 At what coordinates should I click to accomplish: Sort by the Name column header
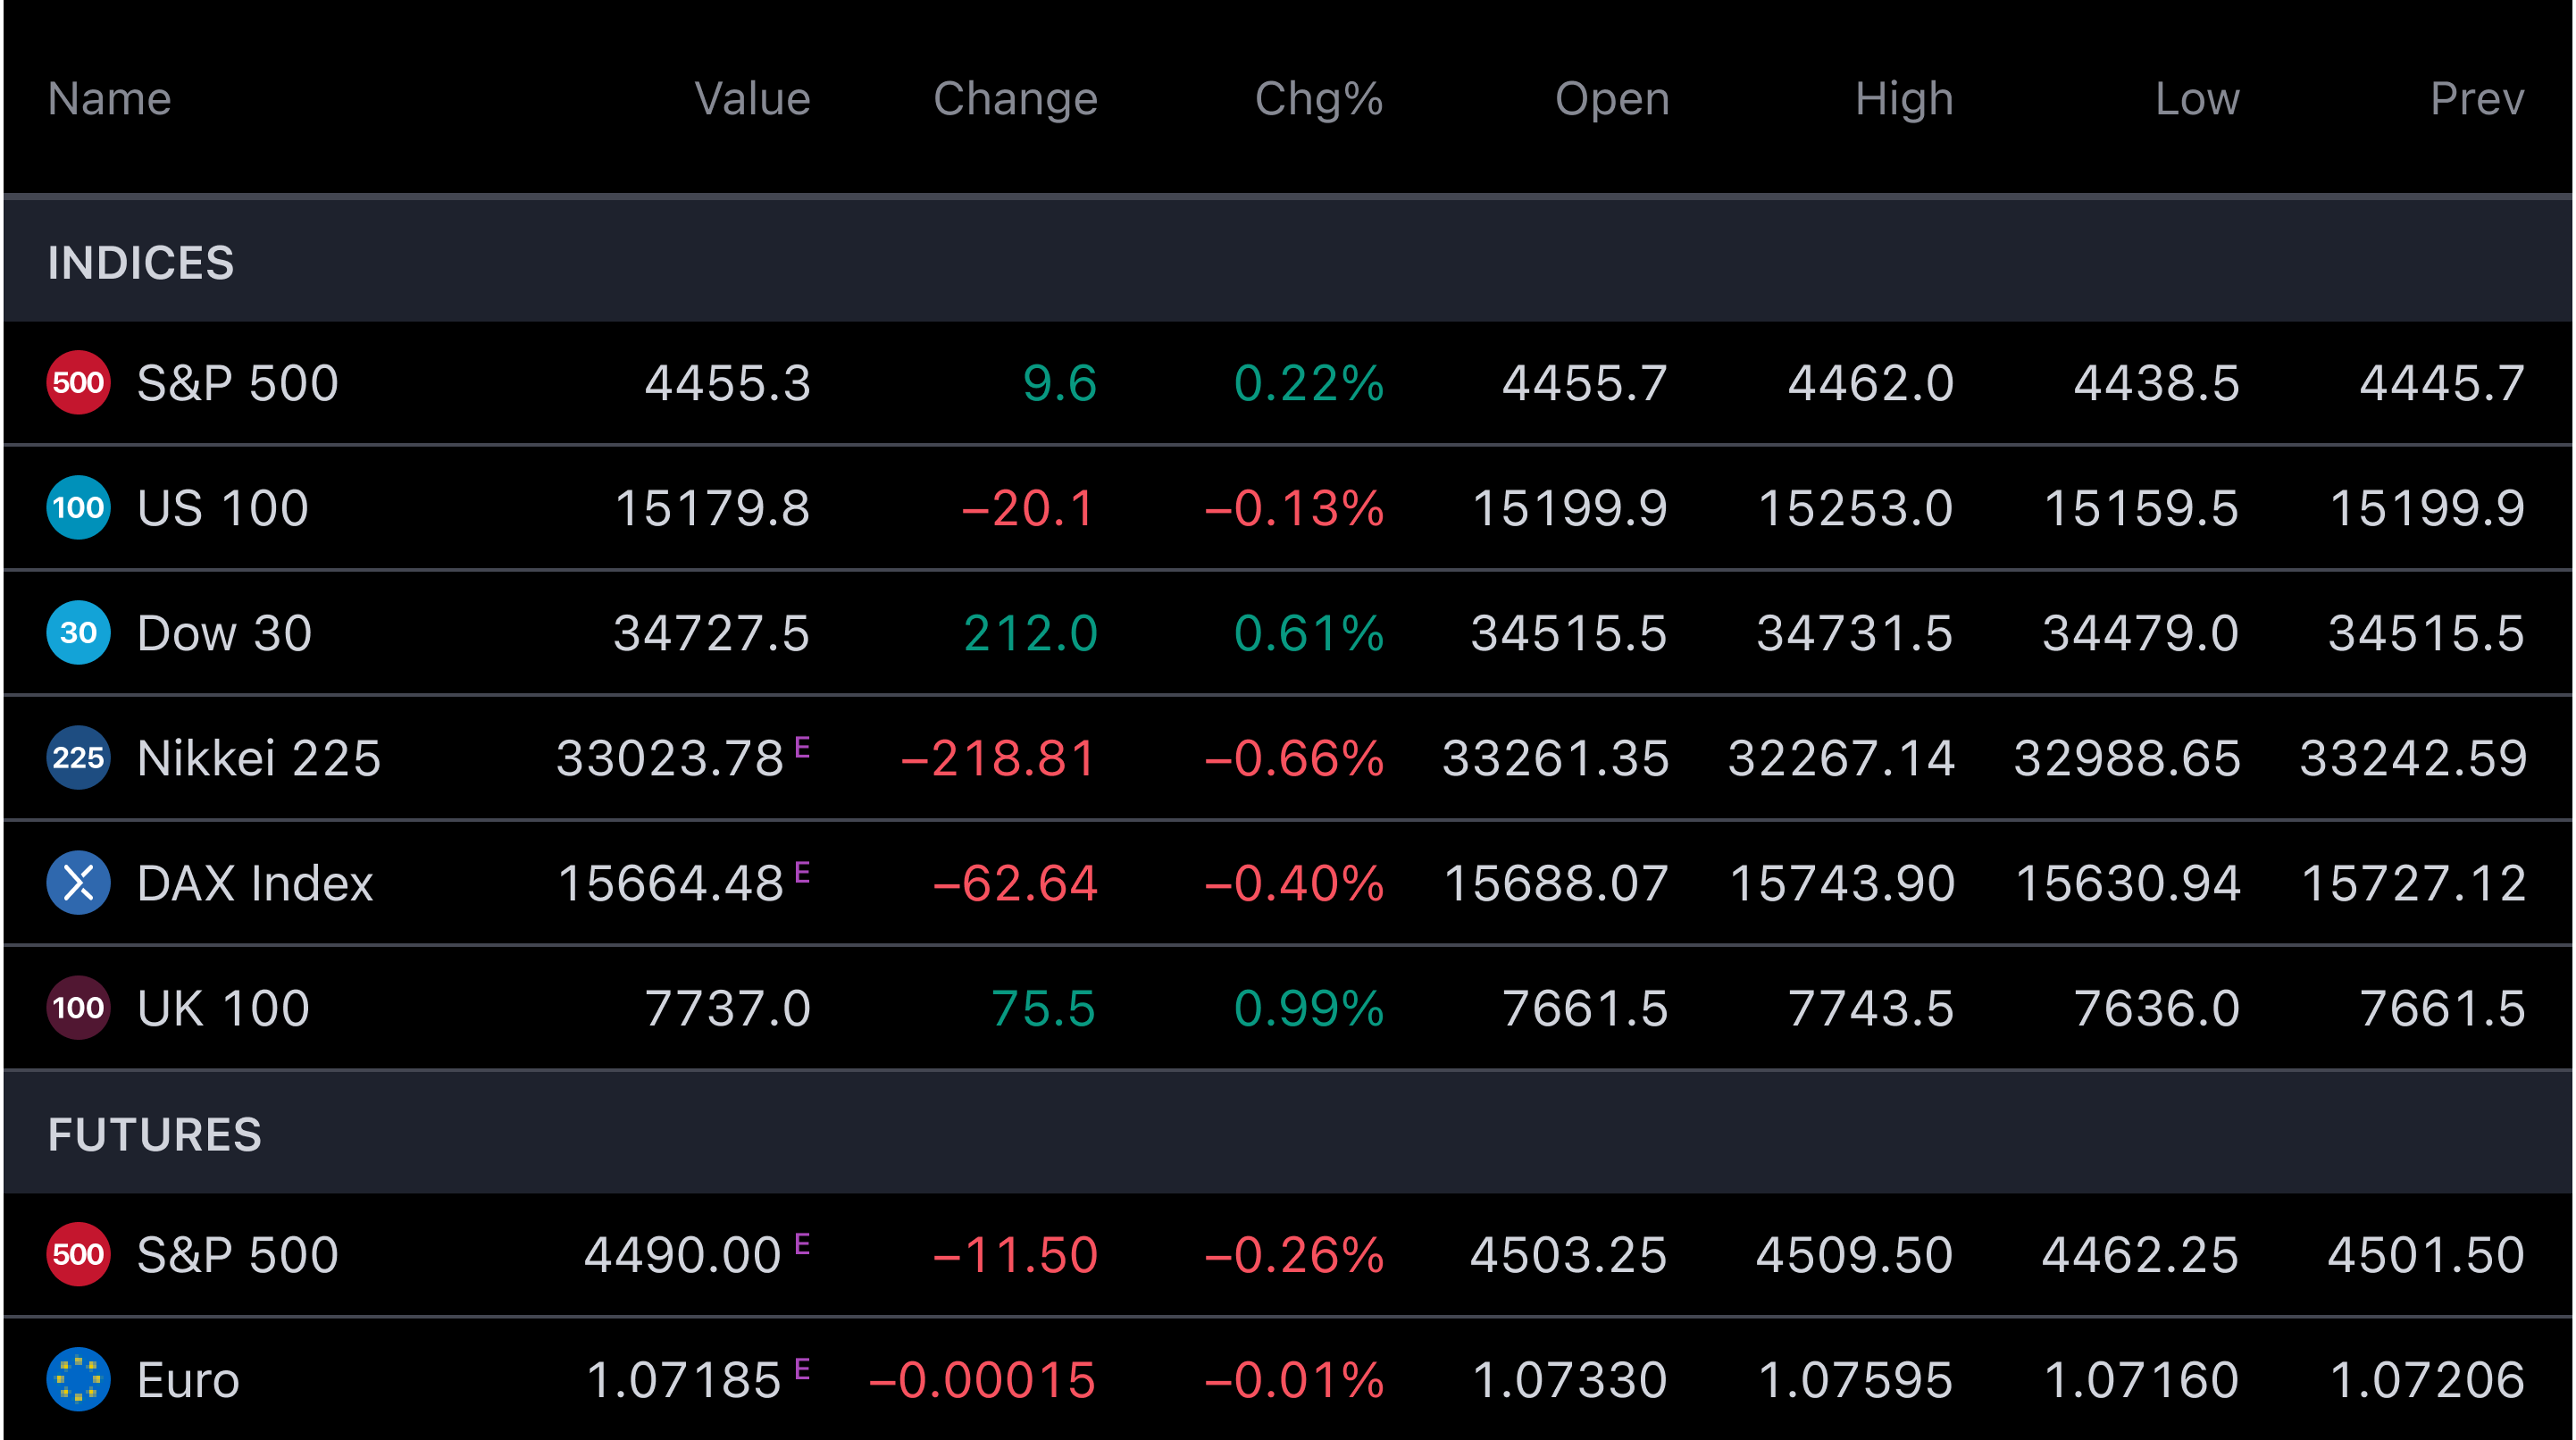coord(110,99)
